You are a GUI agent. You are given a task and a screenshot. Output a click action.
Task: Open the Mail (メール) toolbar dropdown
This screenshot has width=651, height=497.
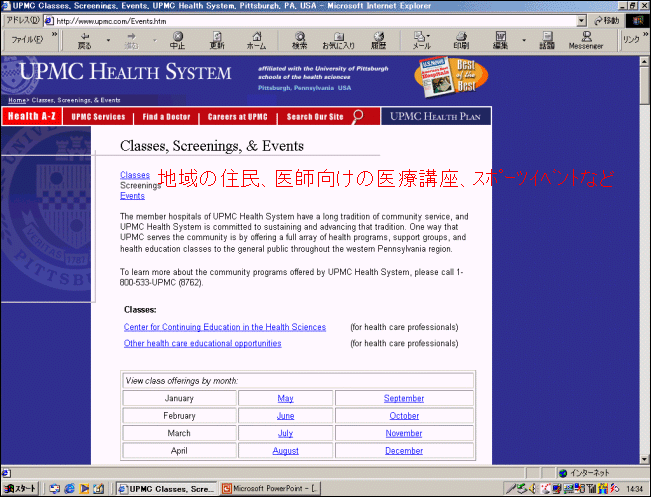[422, 40]
